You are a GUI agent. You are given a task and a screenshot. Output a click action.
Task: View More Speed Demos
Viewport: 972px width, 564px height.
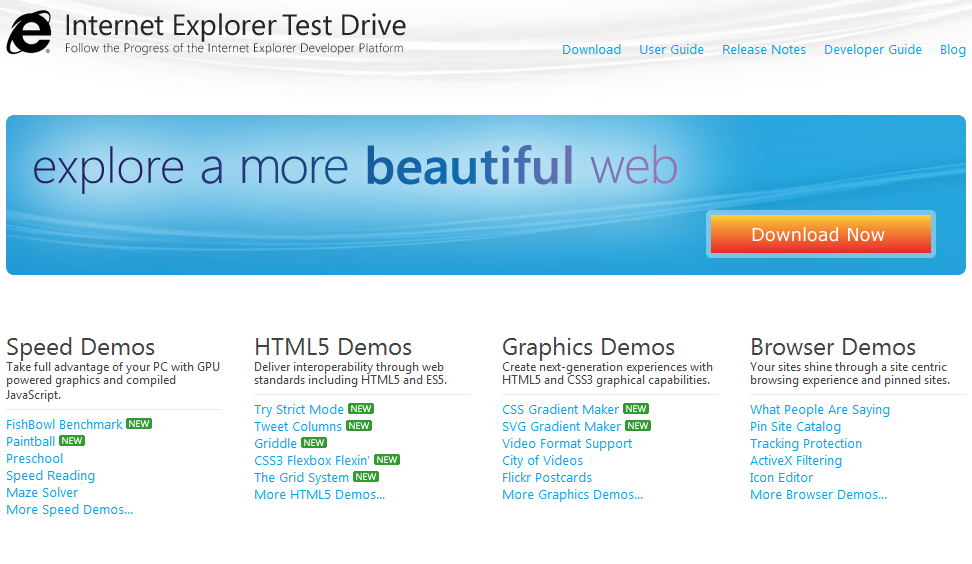pos(69,509)
